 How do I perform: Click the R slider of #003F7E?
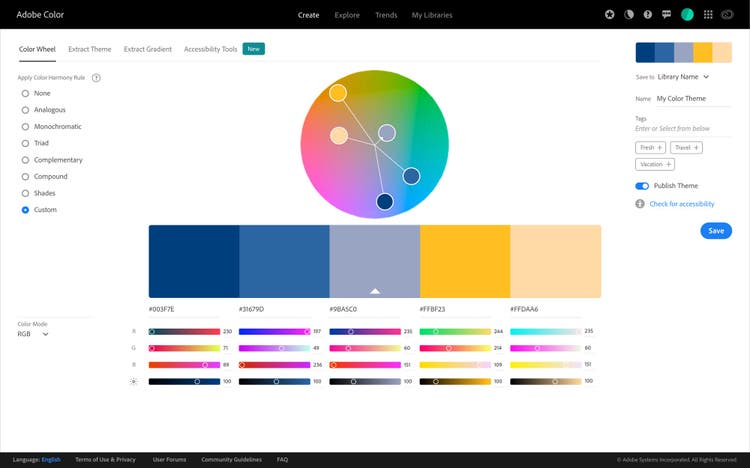point(184,331)
